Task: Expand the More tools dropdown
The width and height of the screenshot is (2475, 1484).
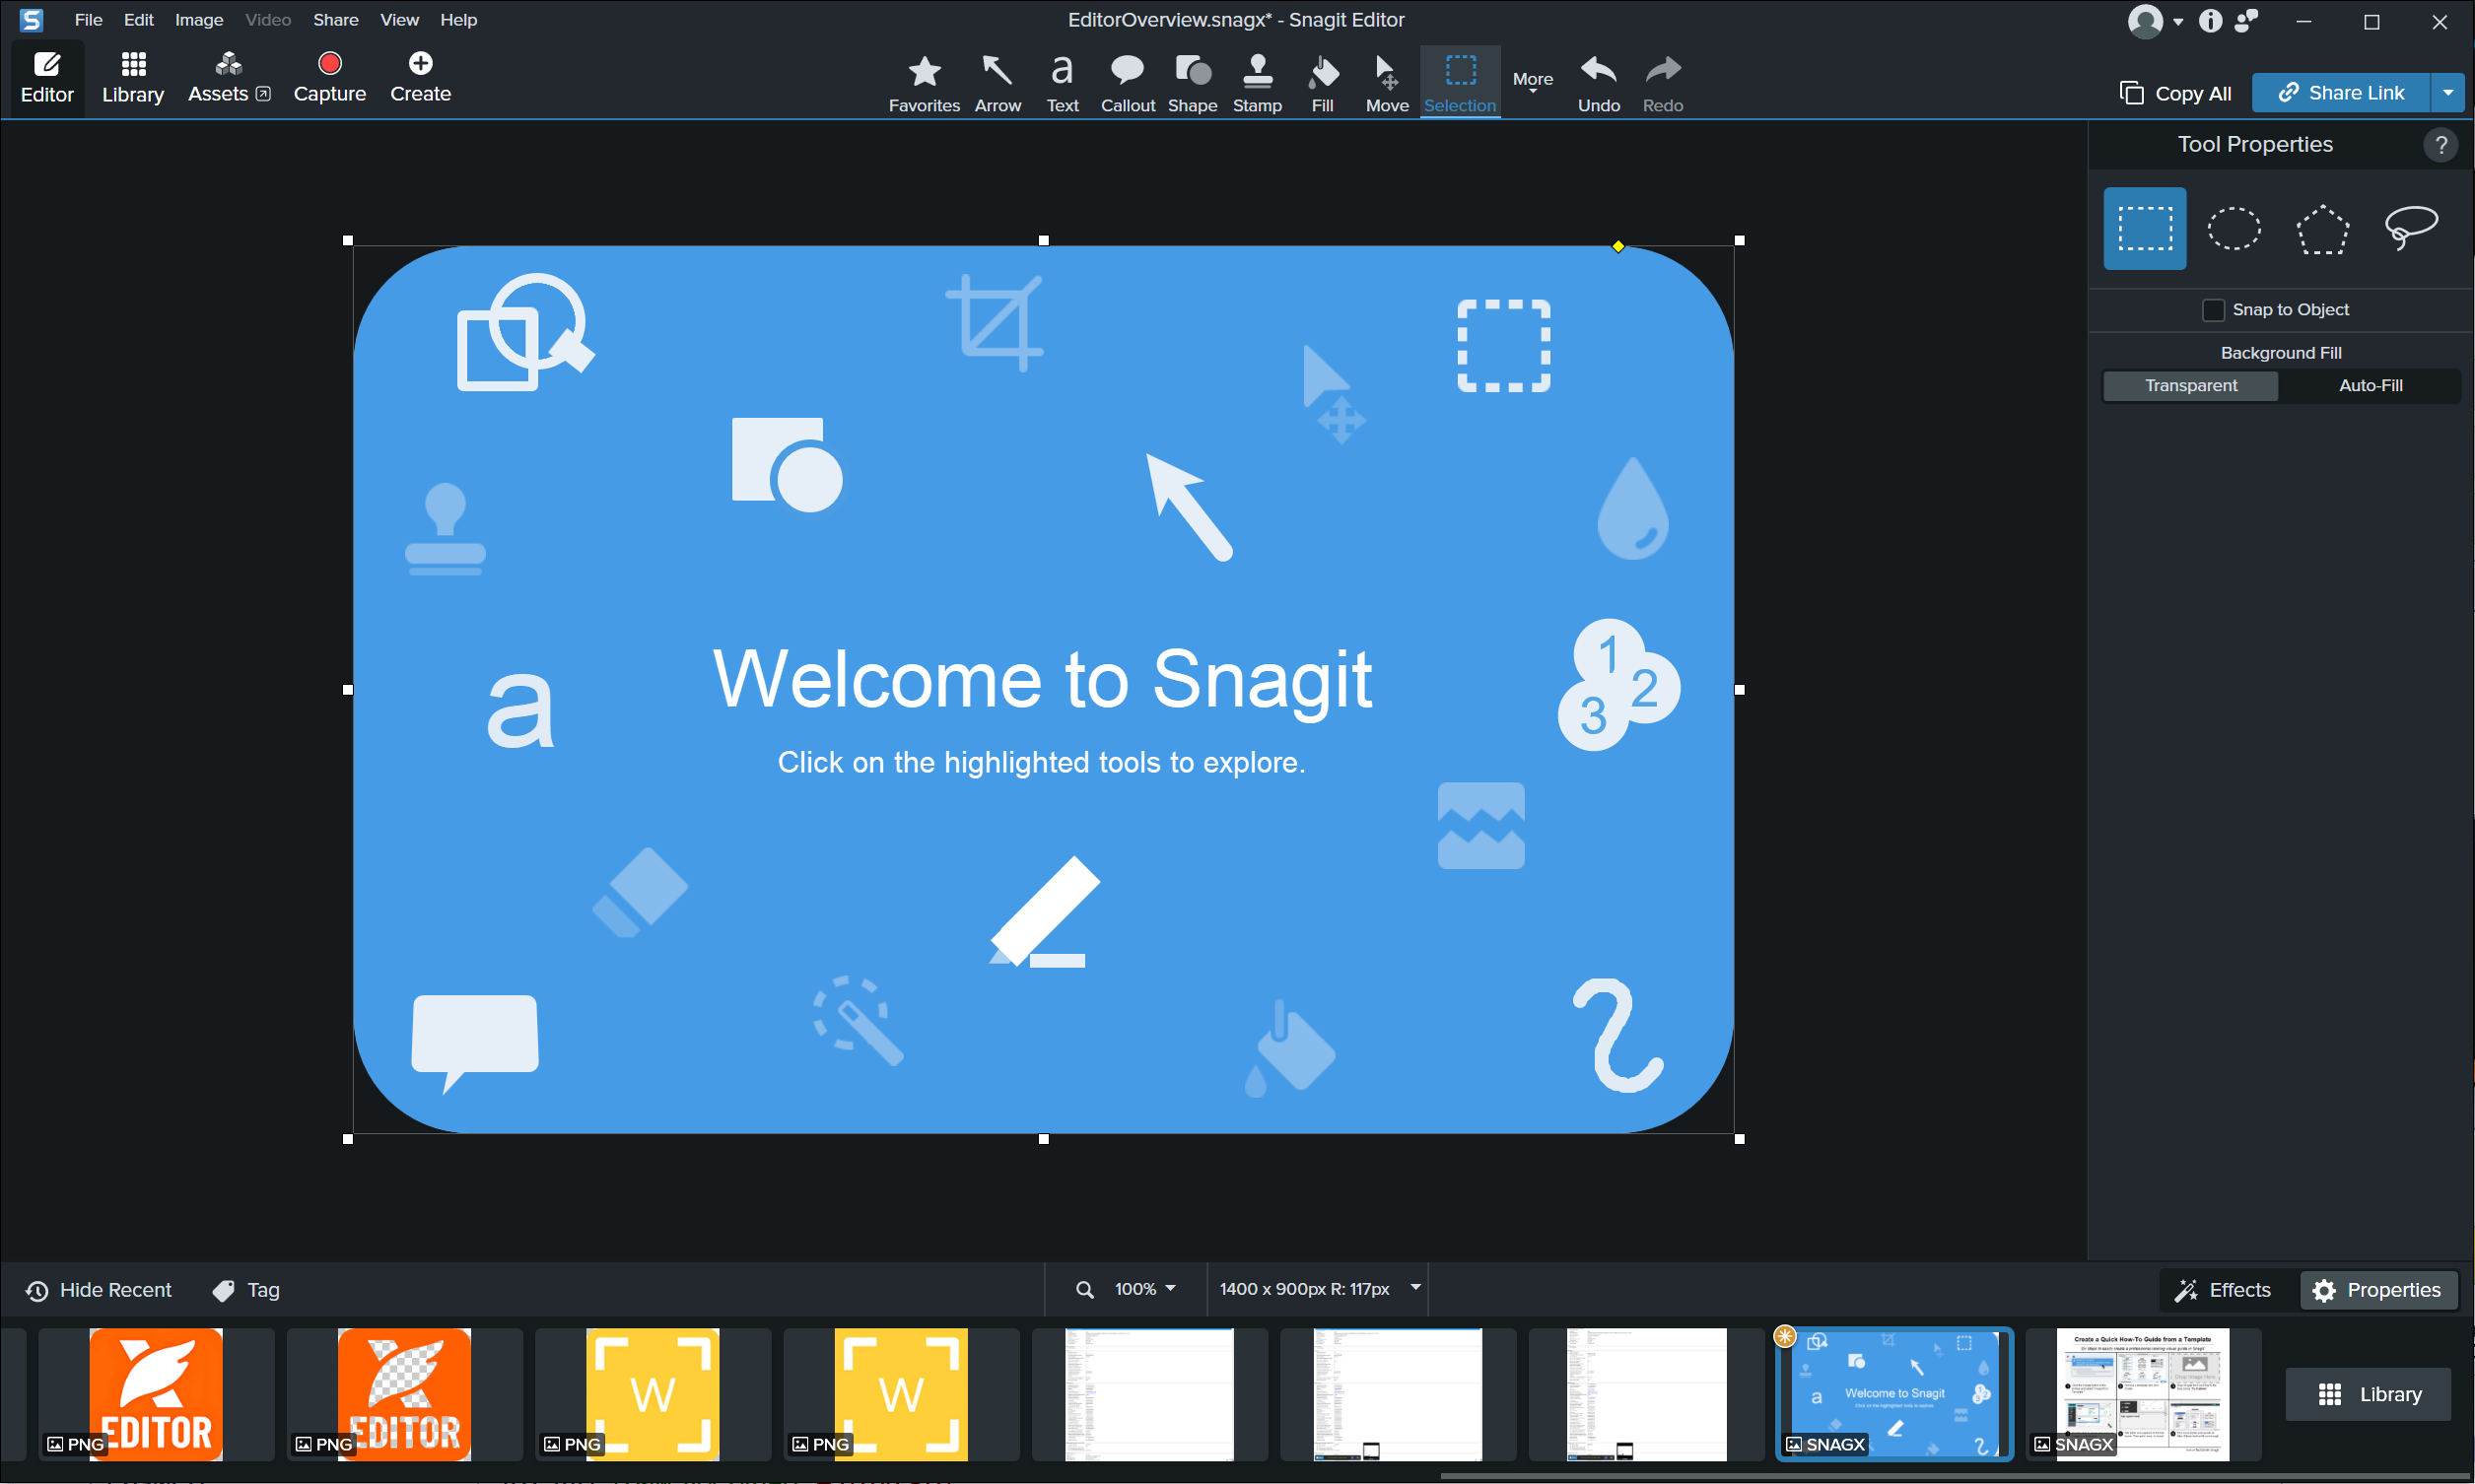Action: 1532,81
